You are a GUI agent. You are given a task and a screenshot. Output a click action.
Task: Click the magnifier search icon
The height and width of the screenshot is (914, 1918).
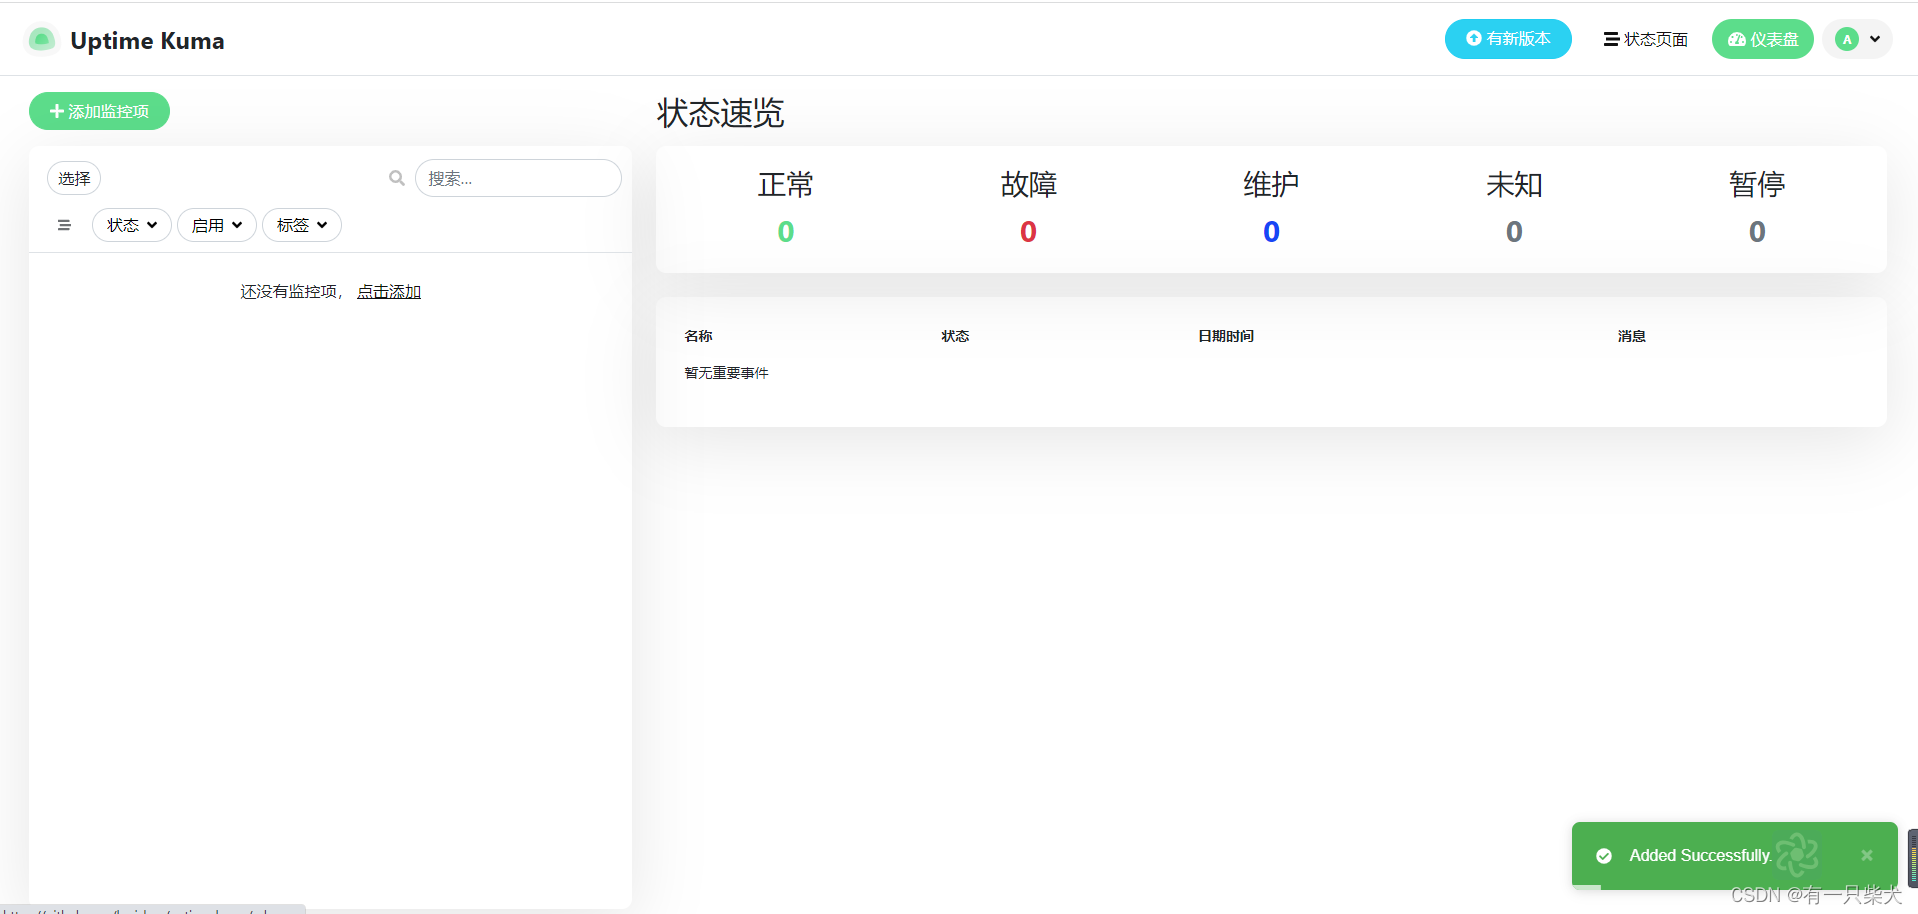397,178
